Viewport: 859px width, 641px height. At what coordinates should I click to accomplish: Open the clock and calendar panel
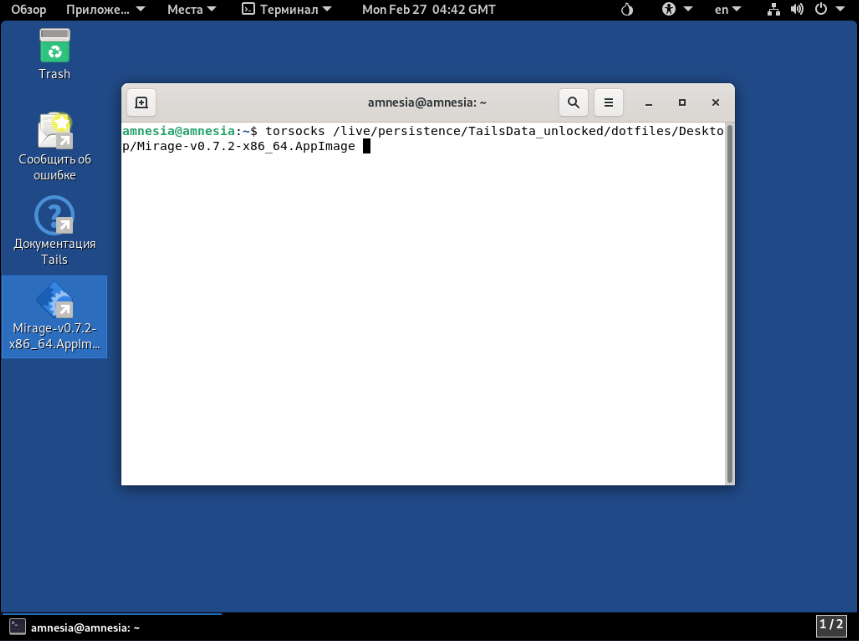[428, 10]
